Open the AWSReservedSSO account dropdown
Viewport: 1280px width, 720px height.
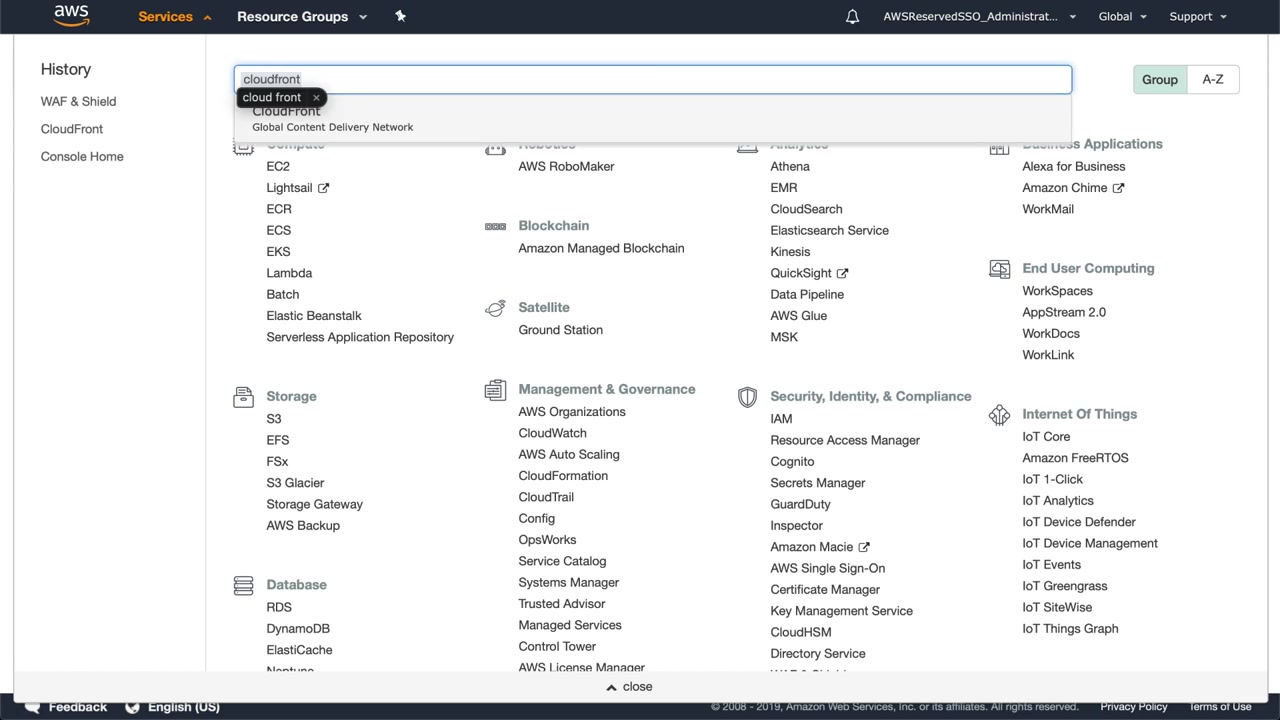[x=979, y=17]
